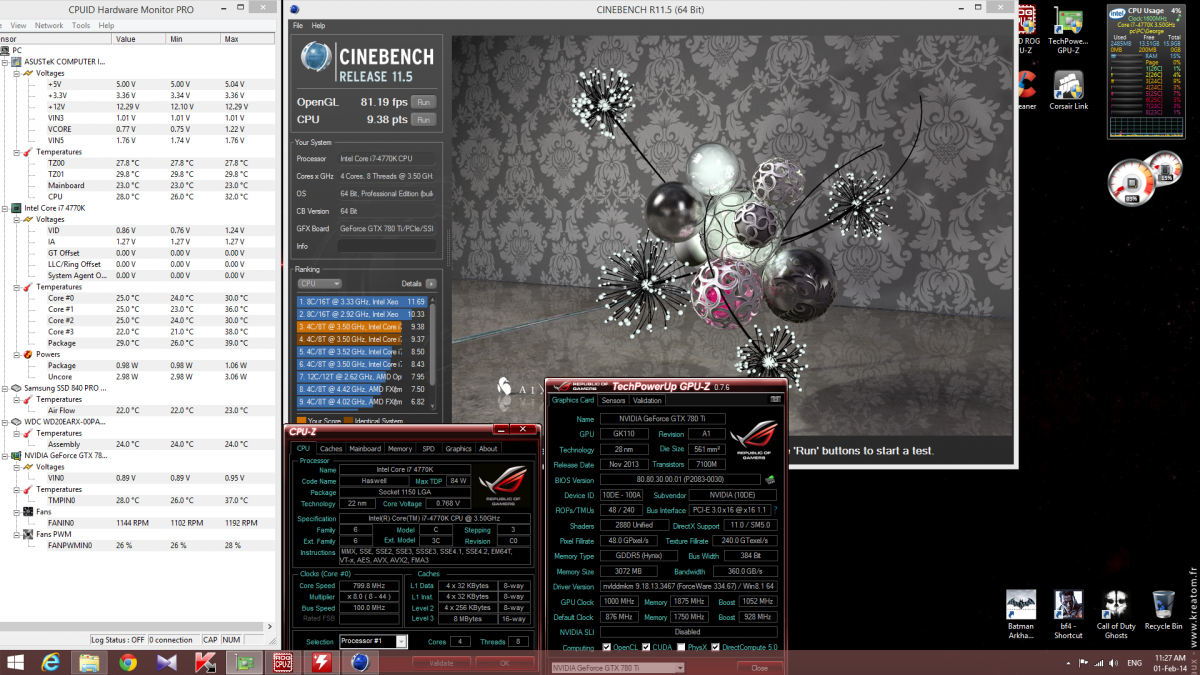Click the Cinebench ranking list scrollbar
The image size is (1200, 675).
(433, 352)
